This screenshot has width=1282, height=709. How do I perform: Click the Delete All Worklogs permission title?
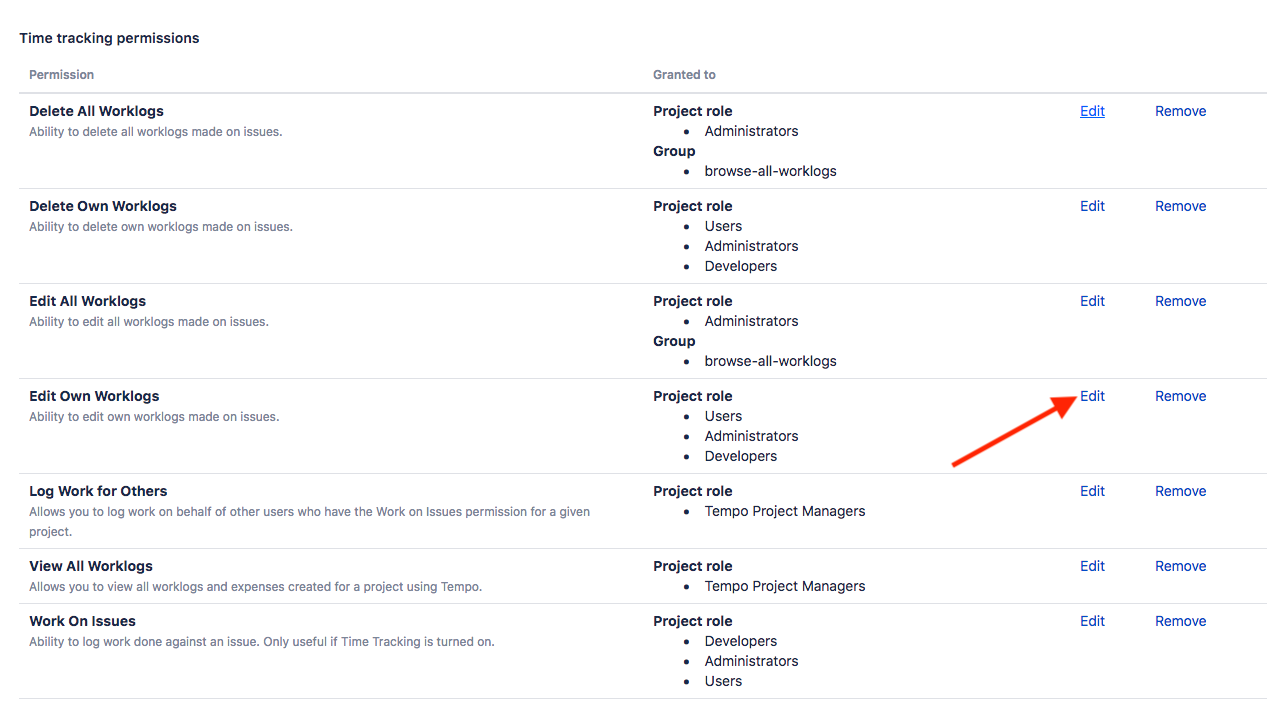click(96, 111)
